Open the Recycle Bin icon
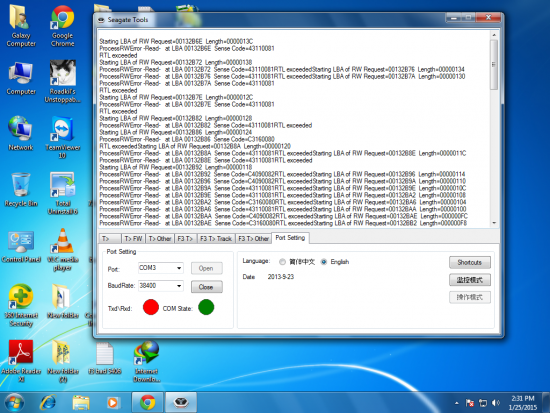This screenshot has height=413, width=550. 21,189
